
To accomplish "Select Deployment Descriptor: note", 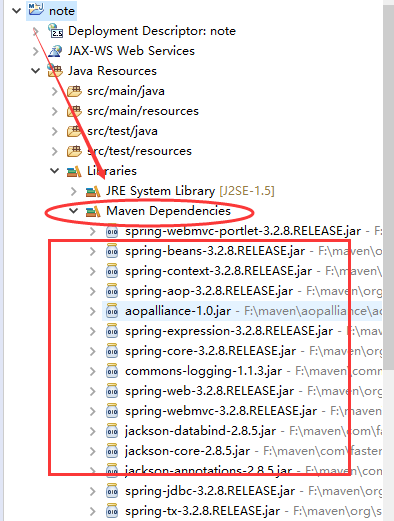I will pyautogui.click(x=152, y=31).
